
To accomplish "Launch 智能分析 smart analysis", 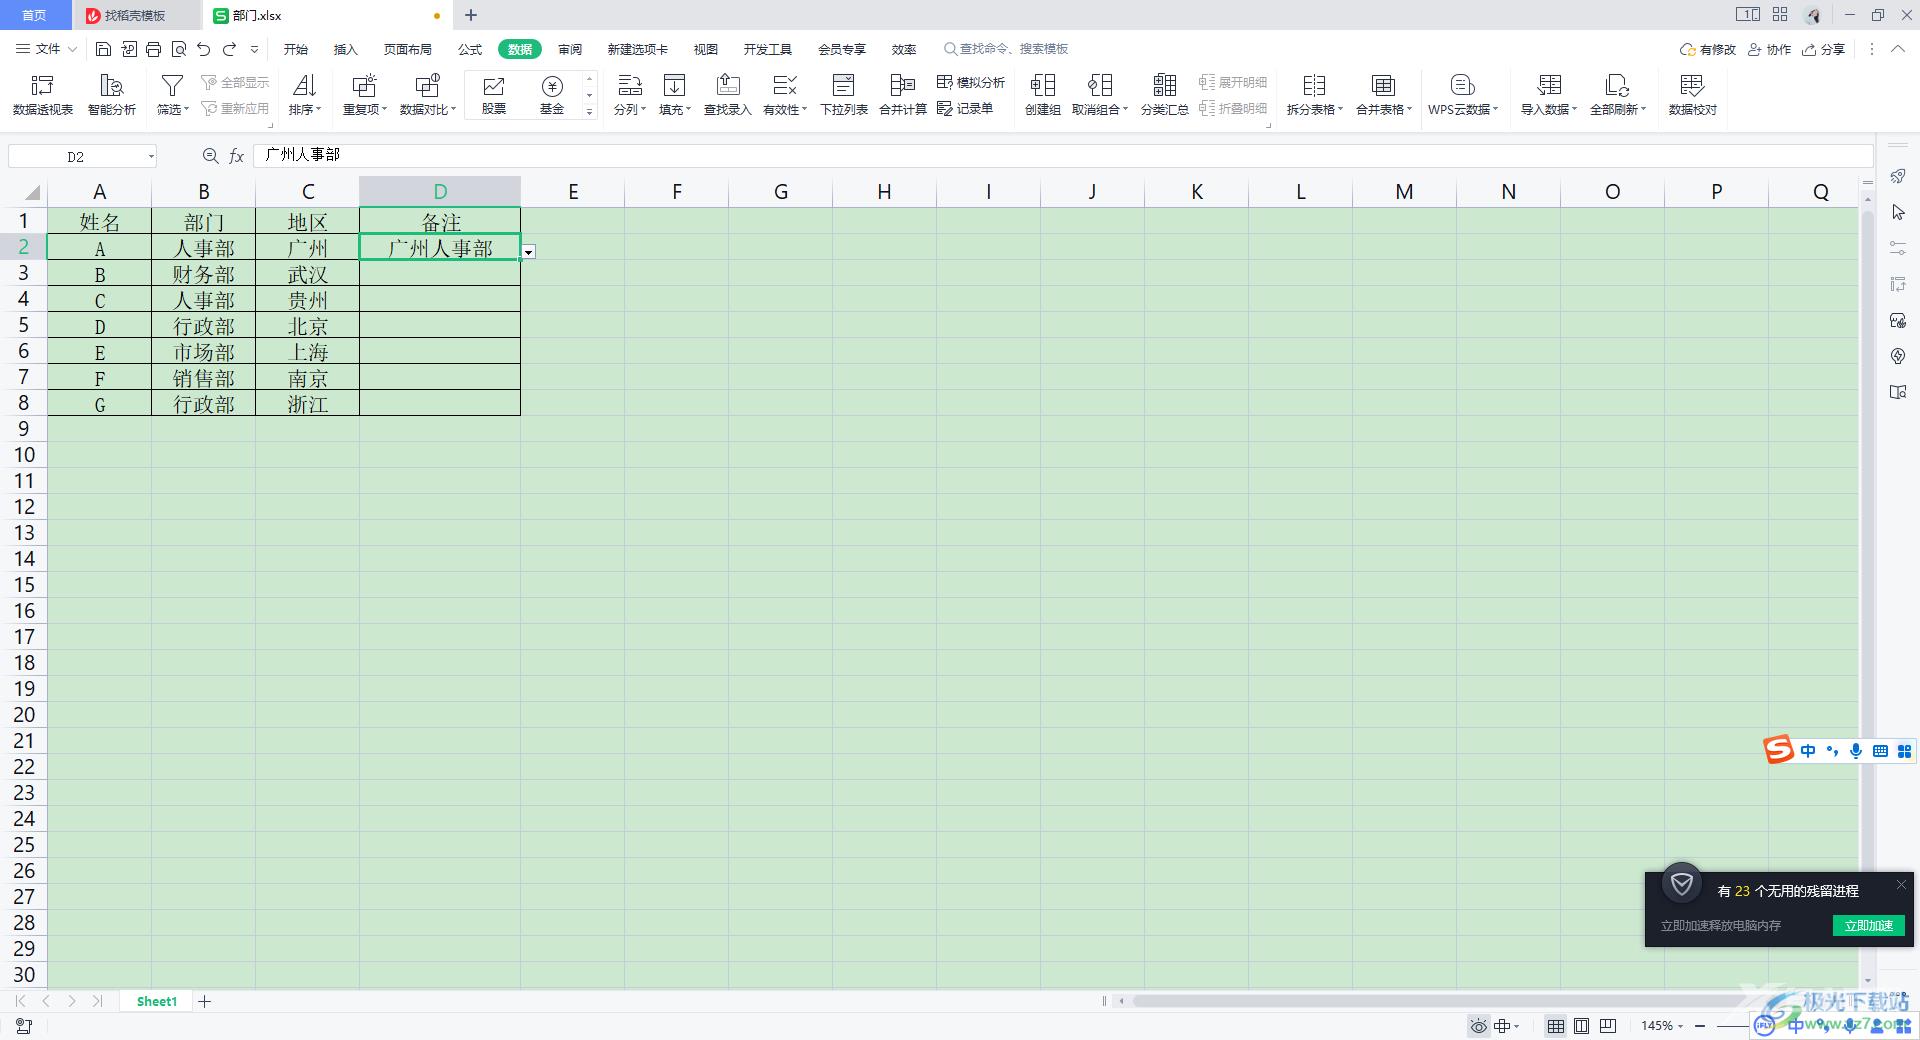I will 112,95.
